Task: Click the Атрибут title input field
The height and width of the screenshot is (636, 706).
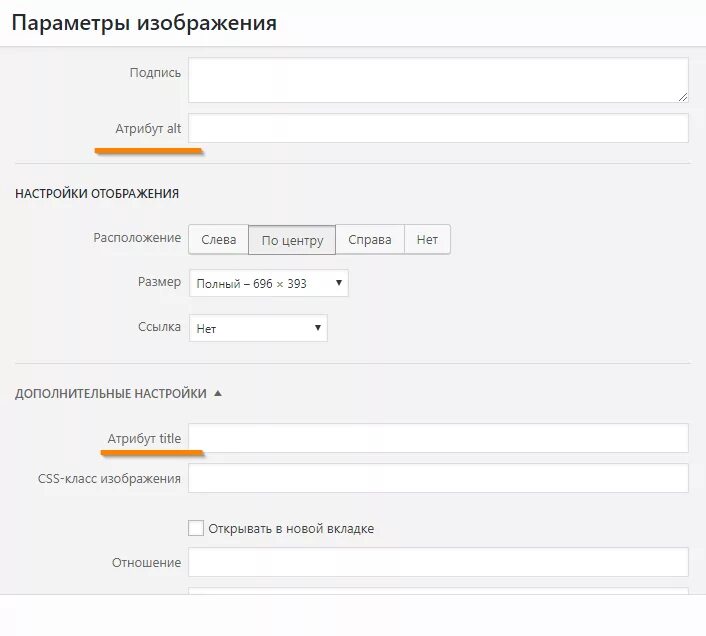Action: tap(438, 438)
